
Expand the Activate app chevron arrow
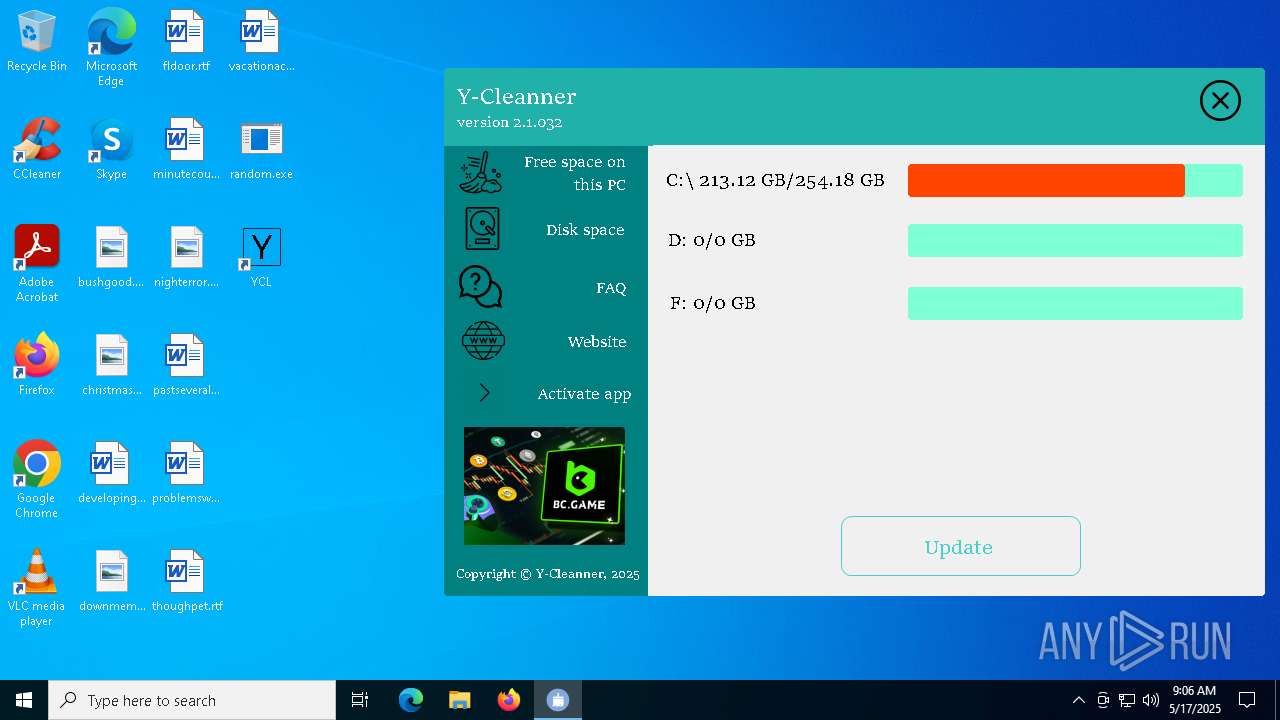pos(484,393)
